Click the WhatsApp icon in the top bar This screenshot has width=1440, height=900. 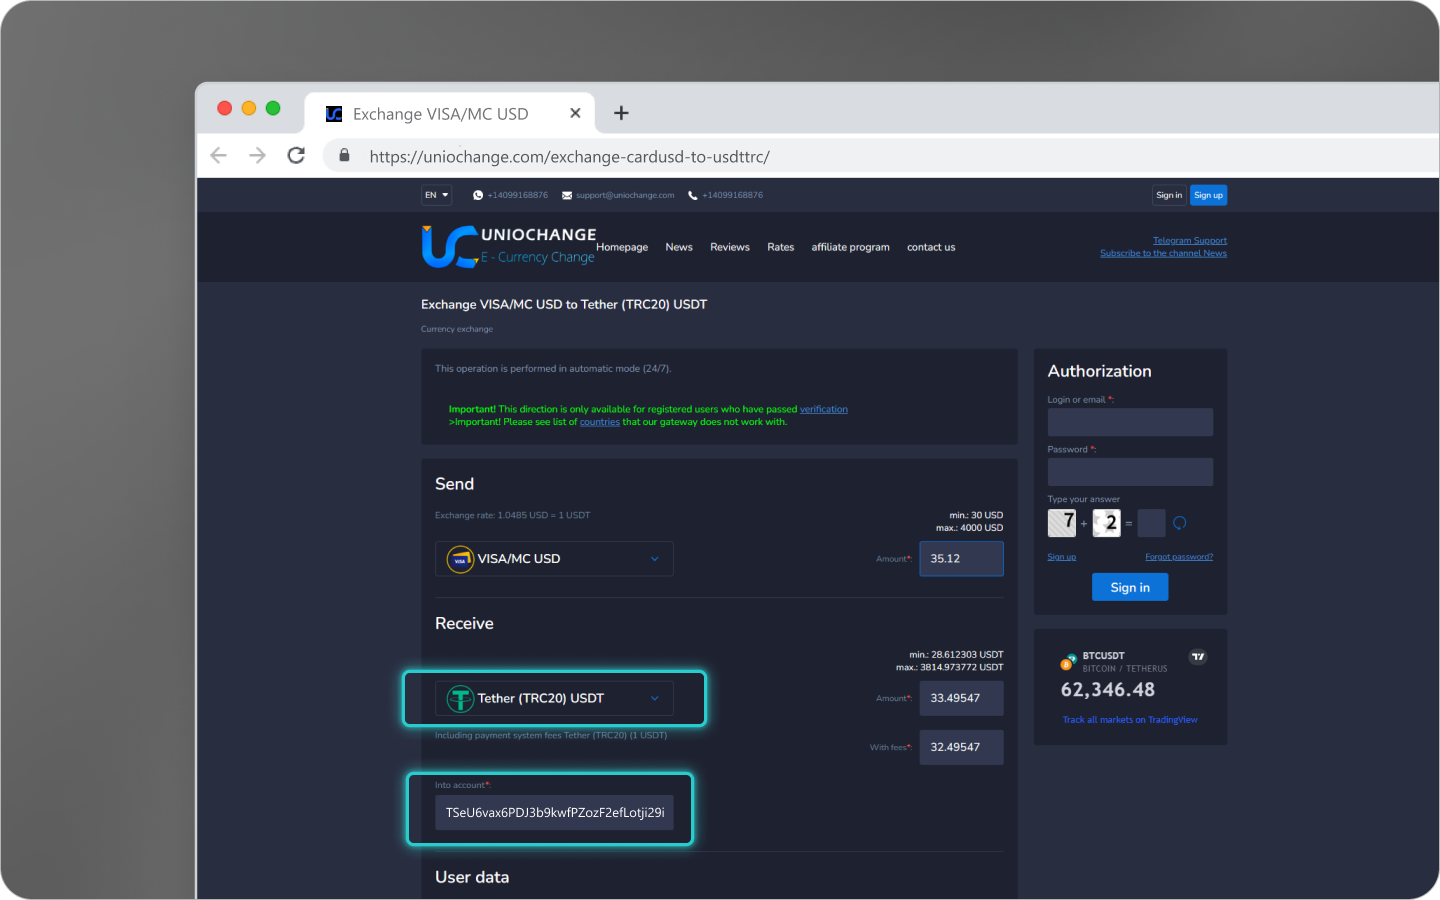click(x=477, y=195)
